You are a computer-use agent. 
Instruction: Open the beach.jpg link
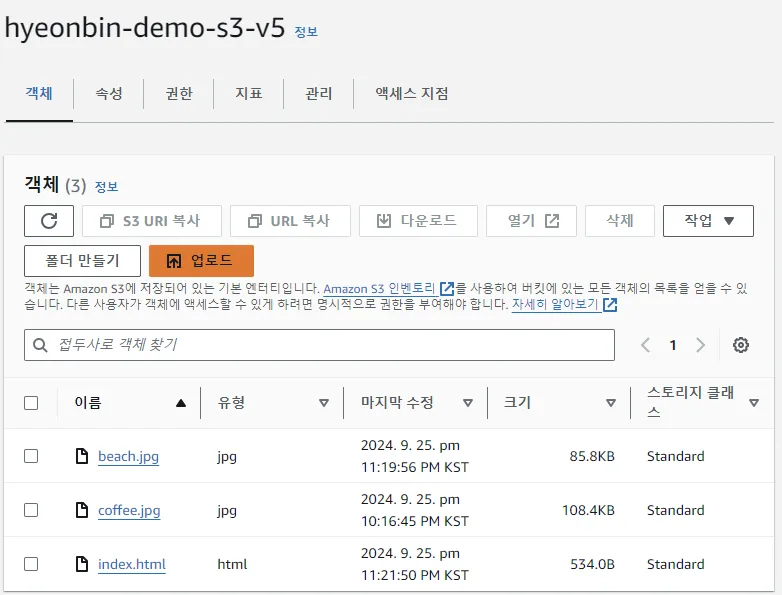click(x=128, y=456)
